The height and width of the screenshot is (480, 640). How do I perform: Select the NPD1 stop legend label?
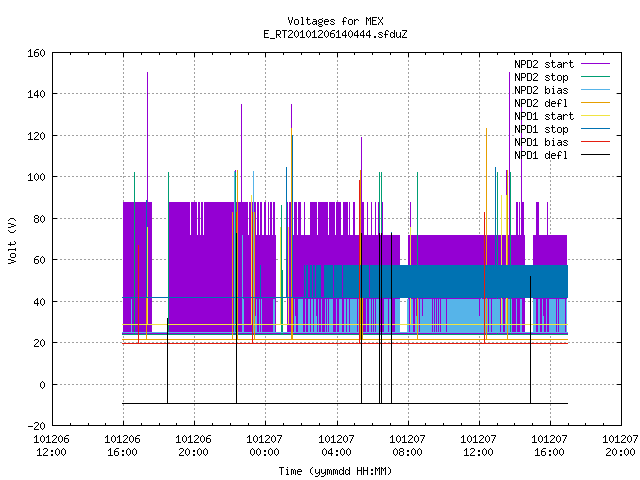(541, 129)
